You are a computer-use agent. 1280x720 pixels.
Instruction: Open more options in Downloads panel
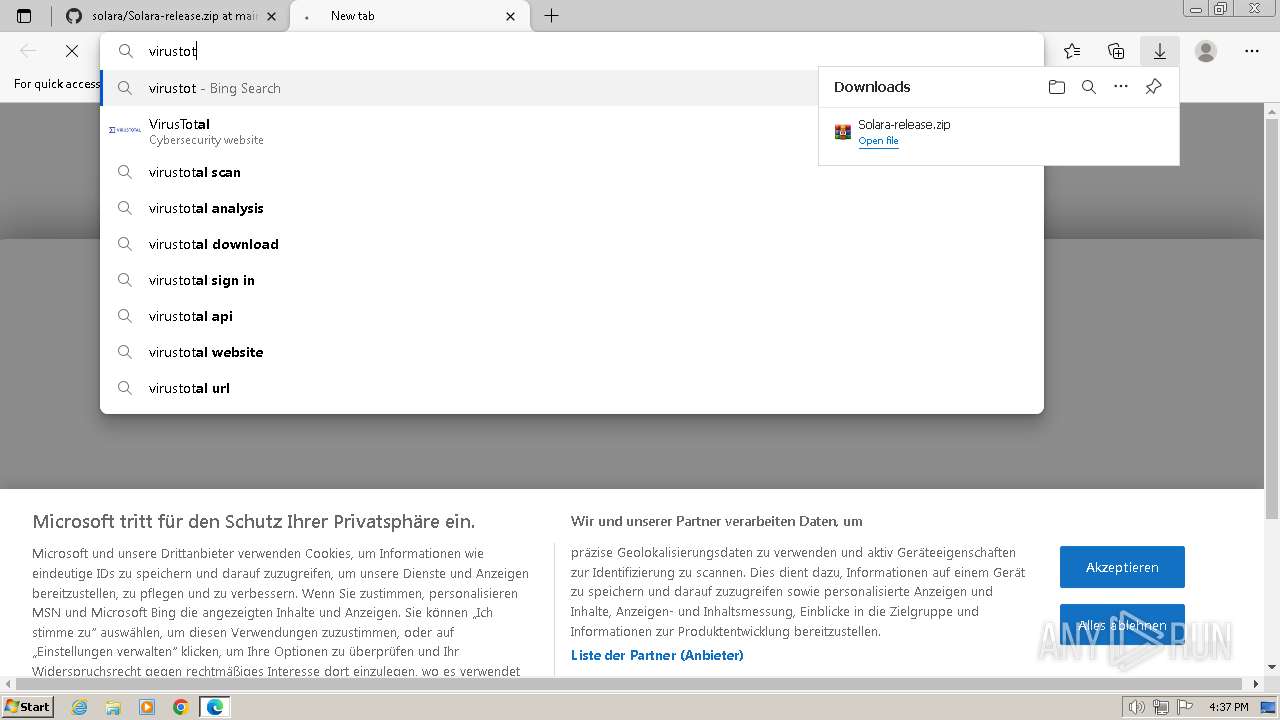(1121, 87)
